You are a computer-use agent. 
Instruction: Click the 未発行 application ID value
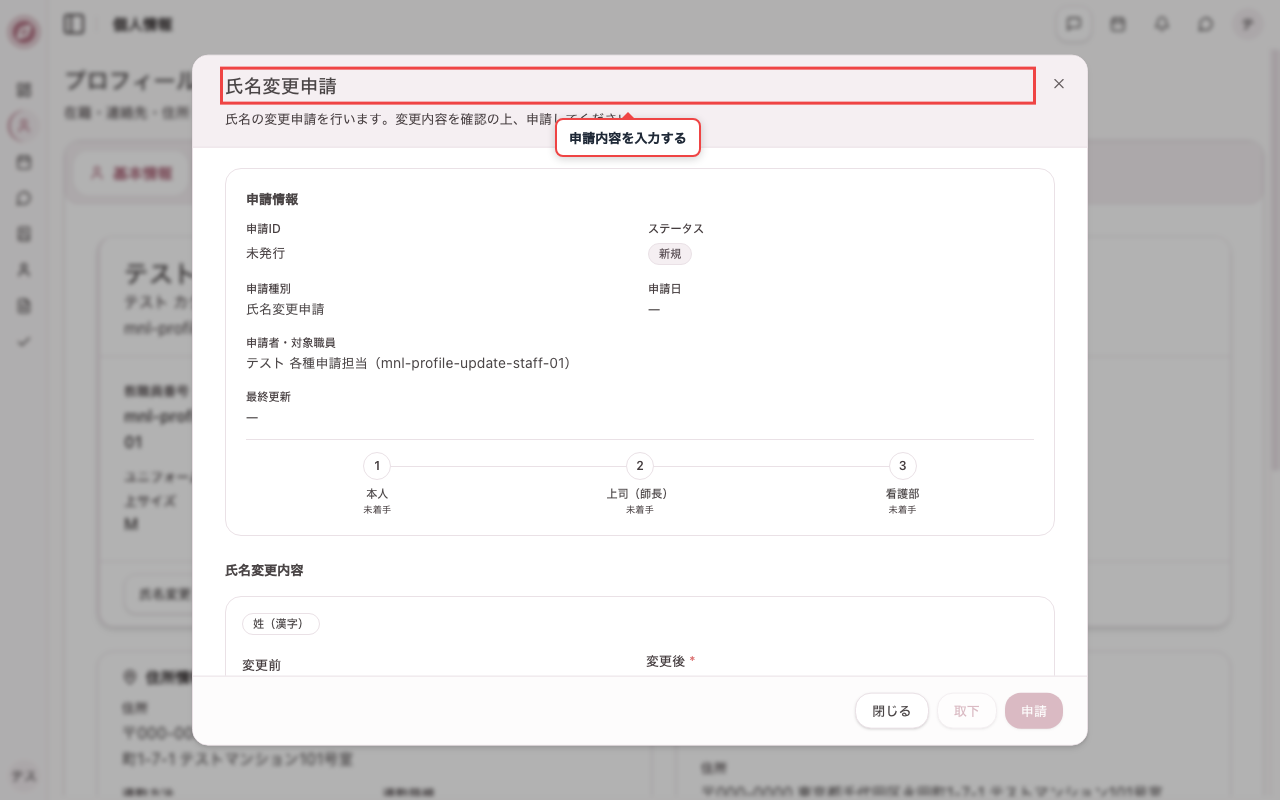click(x=265, y=253)
